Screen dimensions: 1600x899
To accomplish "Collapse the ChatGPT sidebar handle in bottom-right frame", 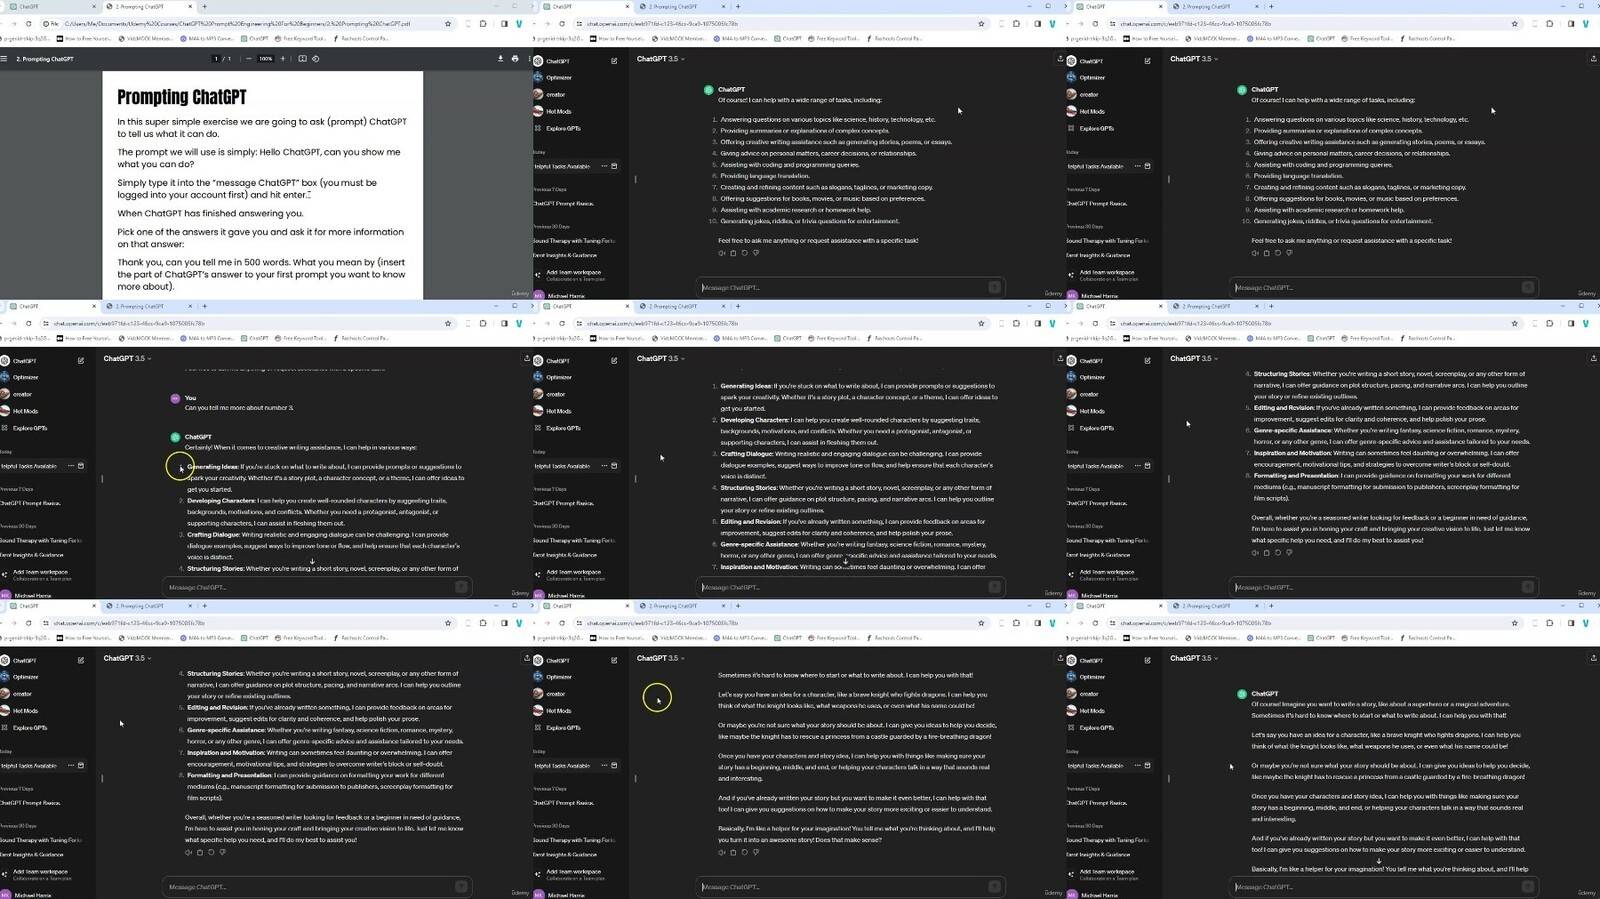I will 1169,779.
